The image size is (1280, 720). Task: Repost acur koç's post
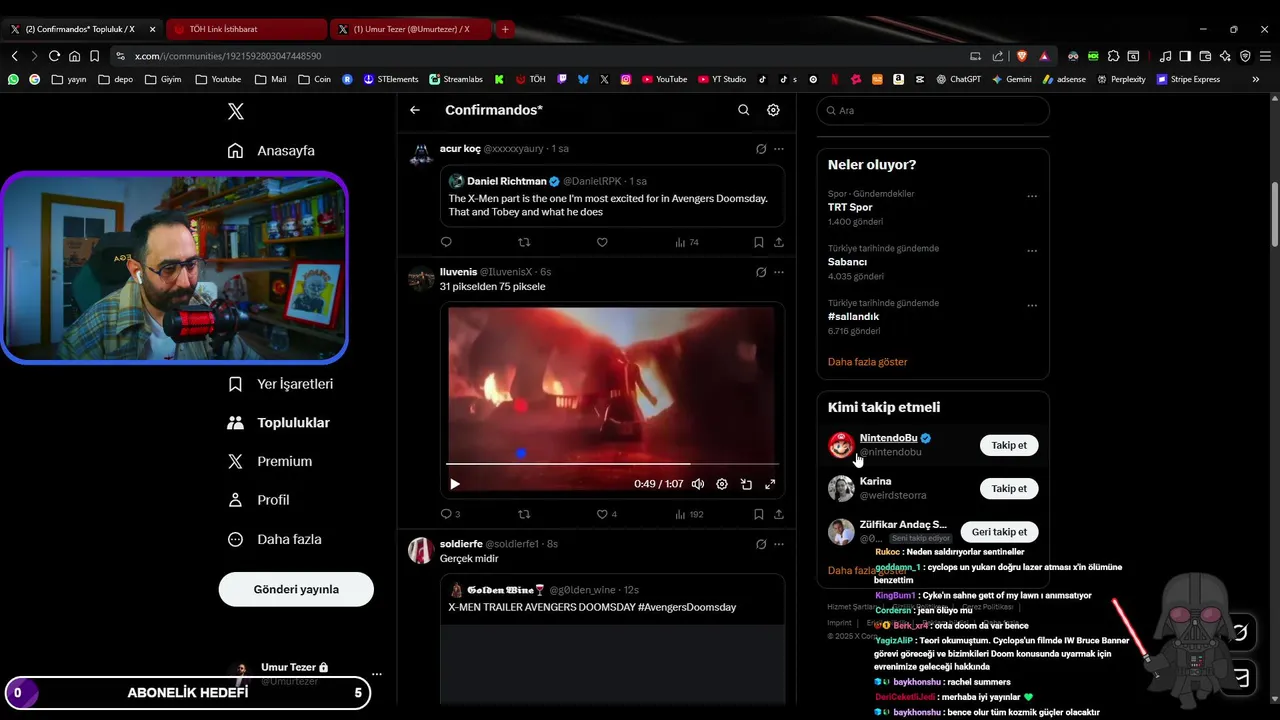(x=524, y=242)
